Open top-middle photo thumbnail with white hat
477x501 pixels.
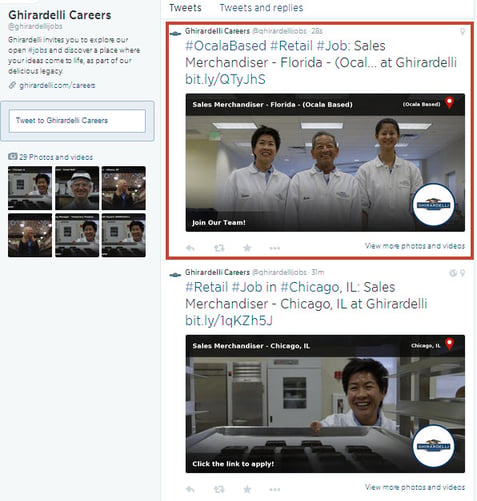(77, 188)
